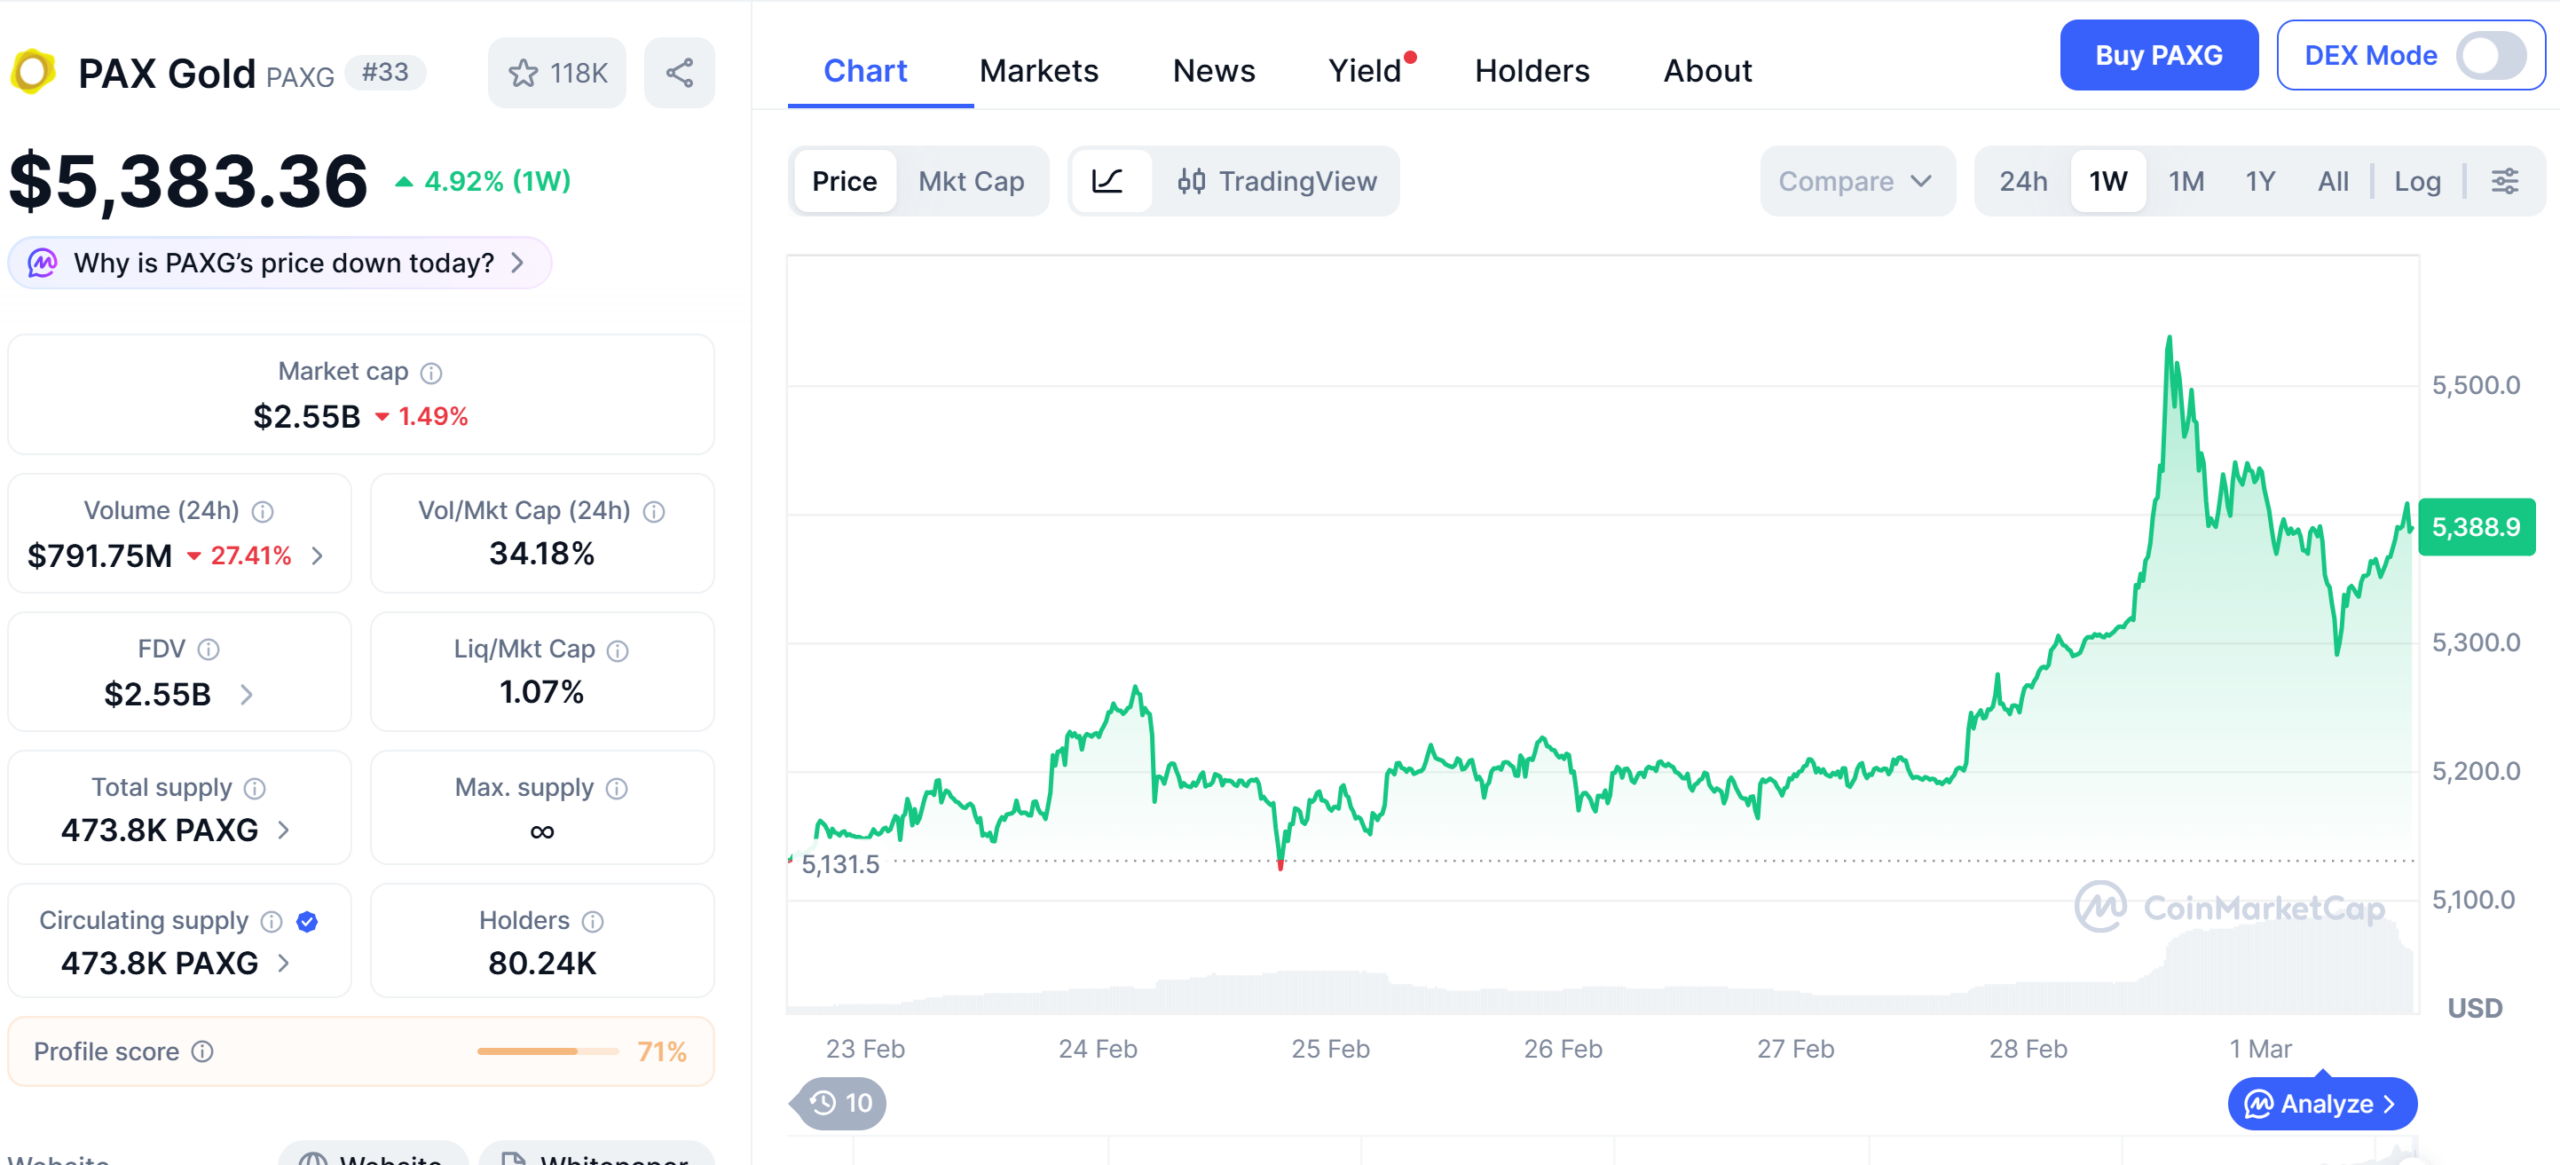
Task: Open chart settings with the sliders icon
Action: [x=2507, y=181]
